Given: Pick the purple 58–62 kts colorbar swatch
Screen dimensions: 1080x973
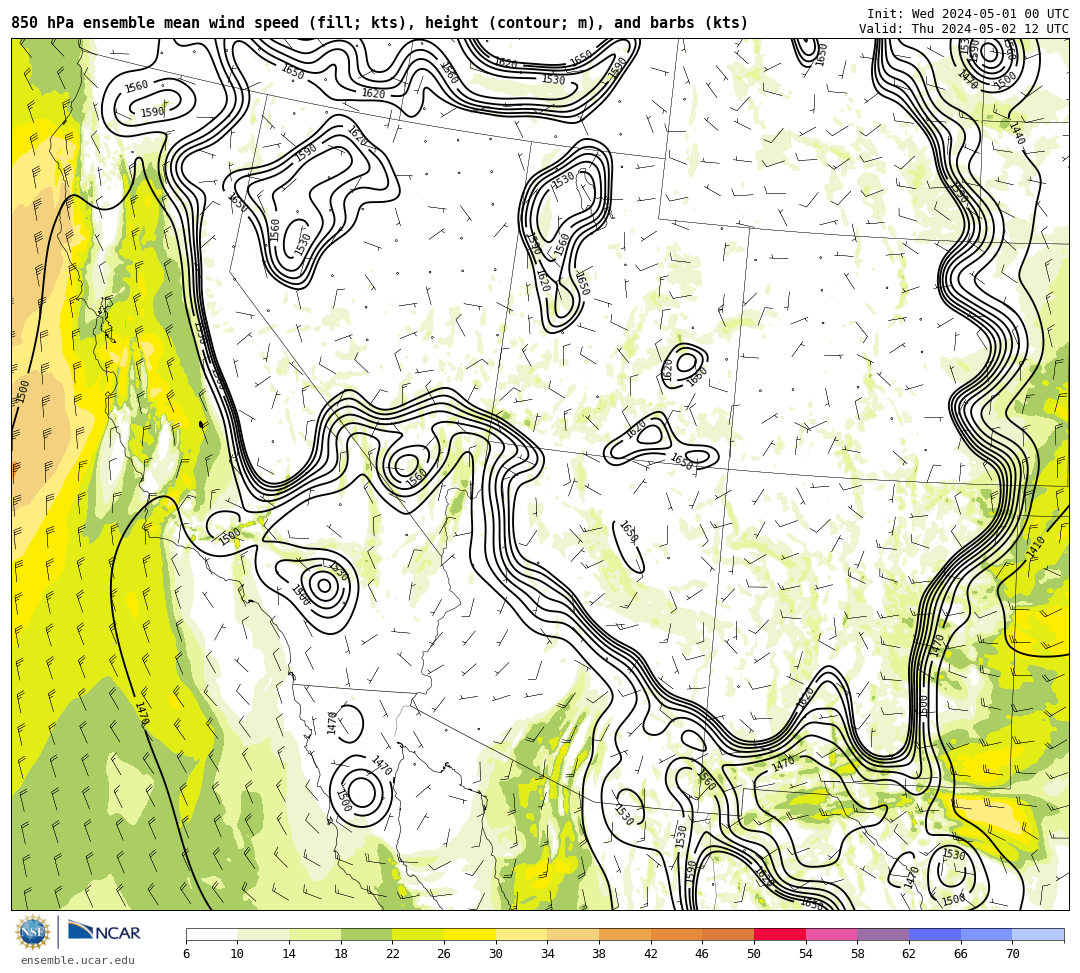Looking at the screenshot, I should [883, 934].
